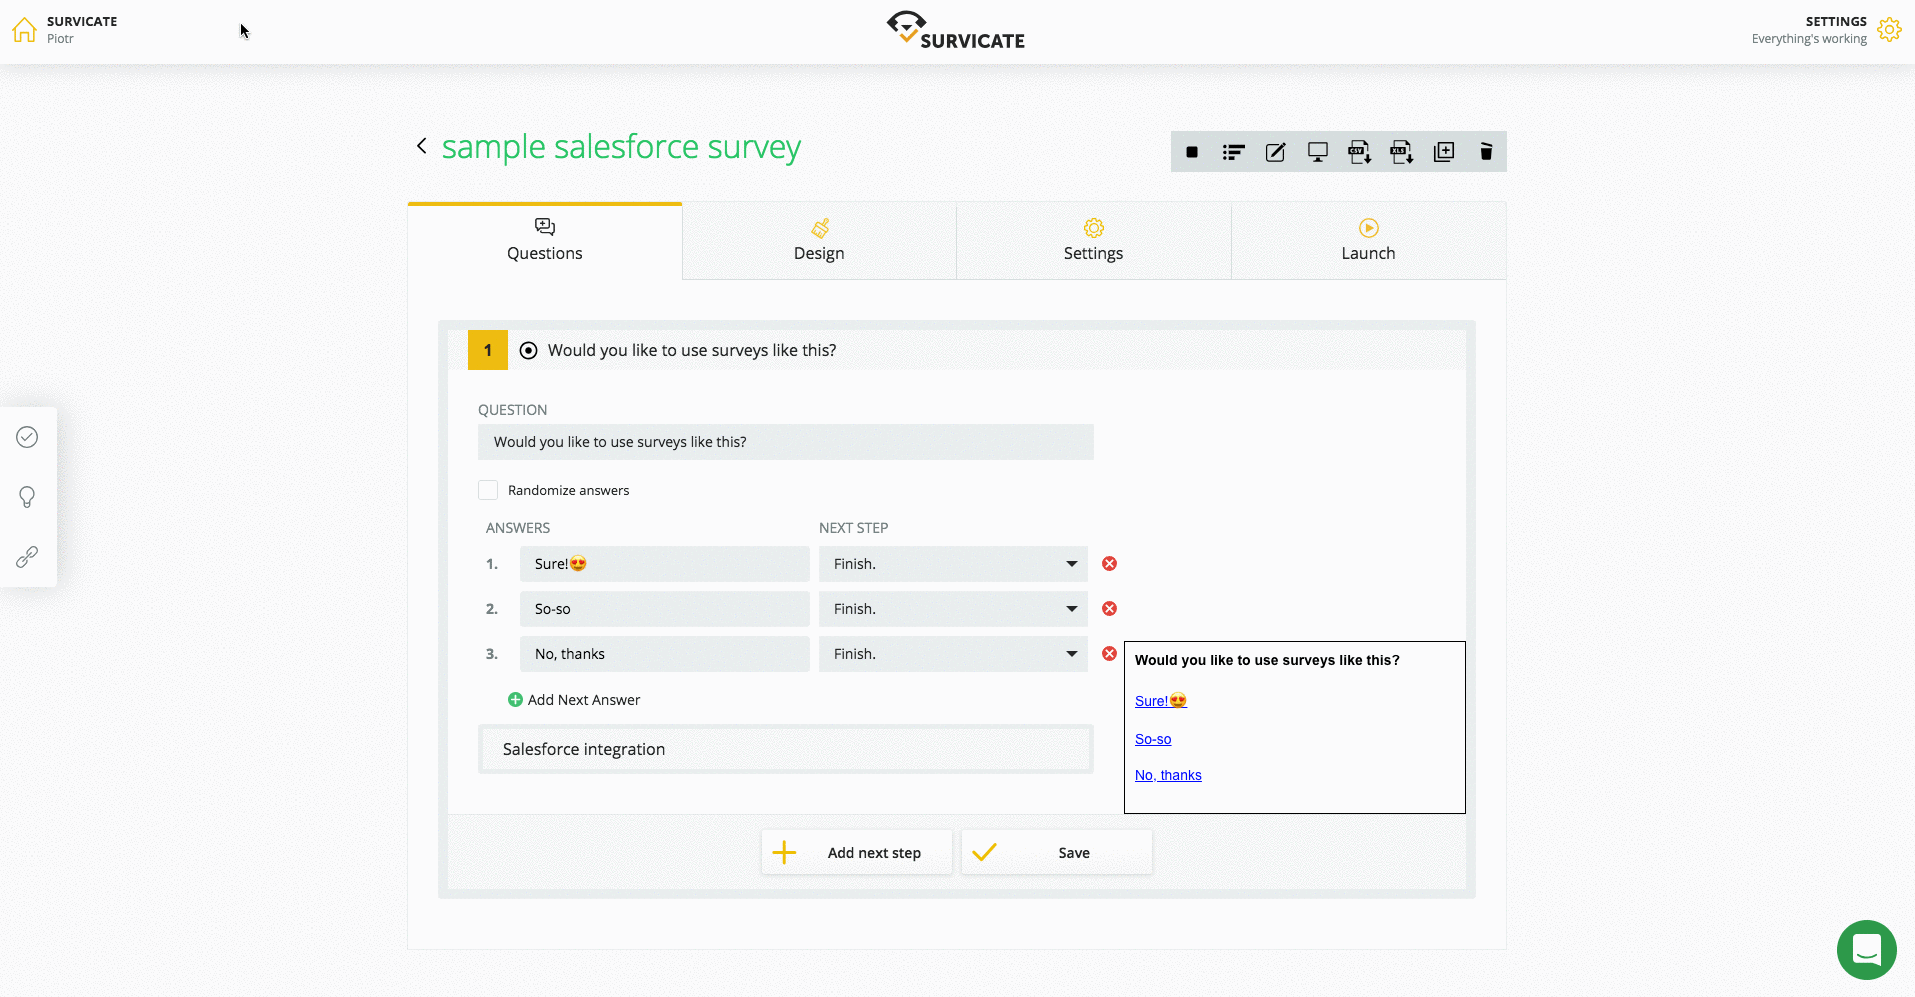Click "SURVICATE Piotr" account label
1915x997 pixels.
(x=82, y=30)
